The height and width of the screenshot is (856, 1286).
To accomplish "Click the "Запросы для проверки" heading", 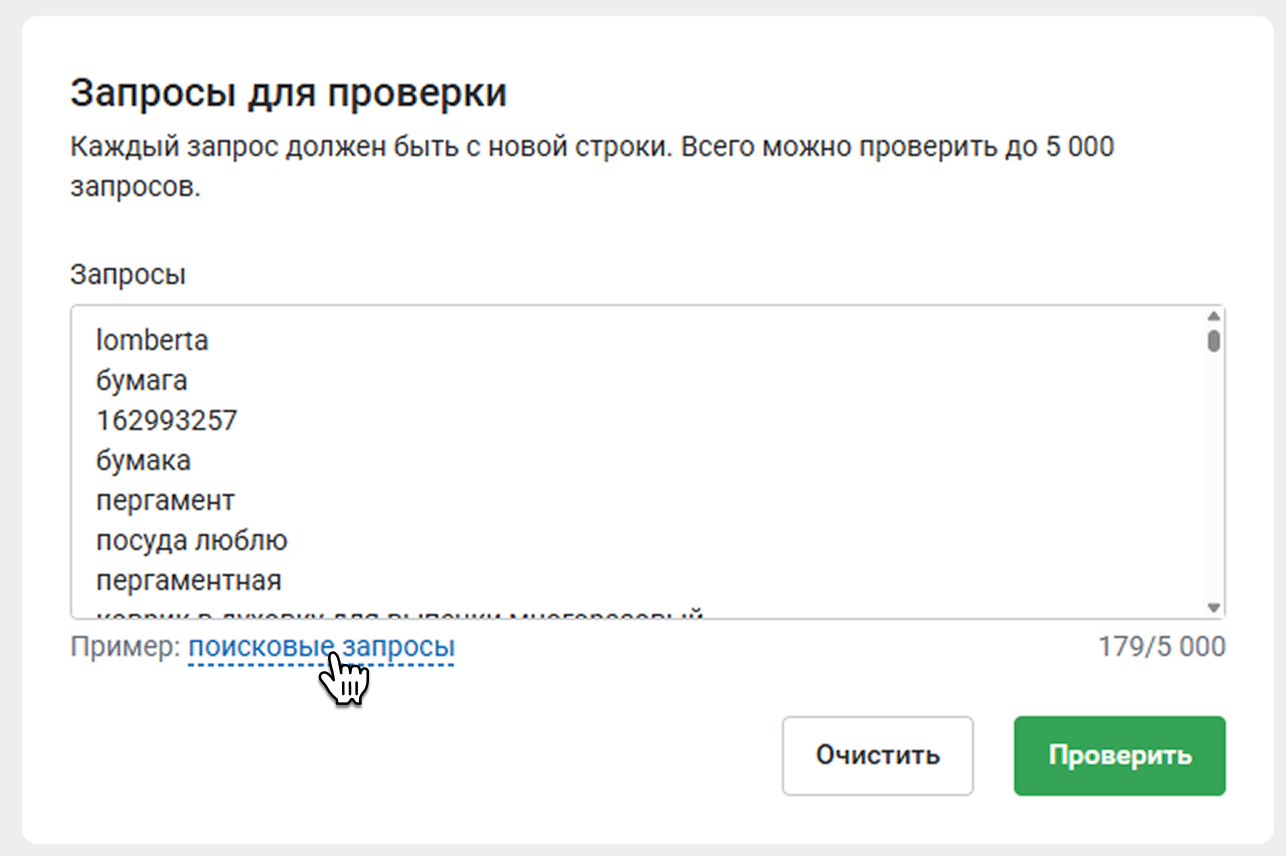I will click(x=288, y=94).
